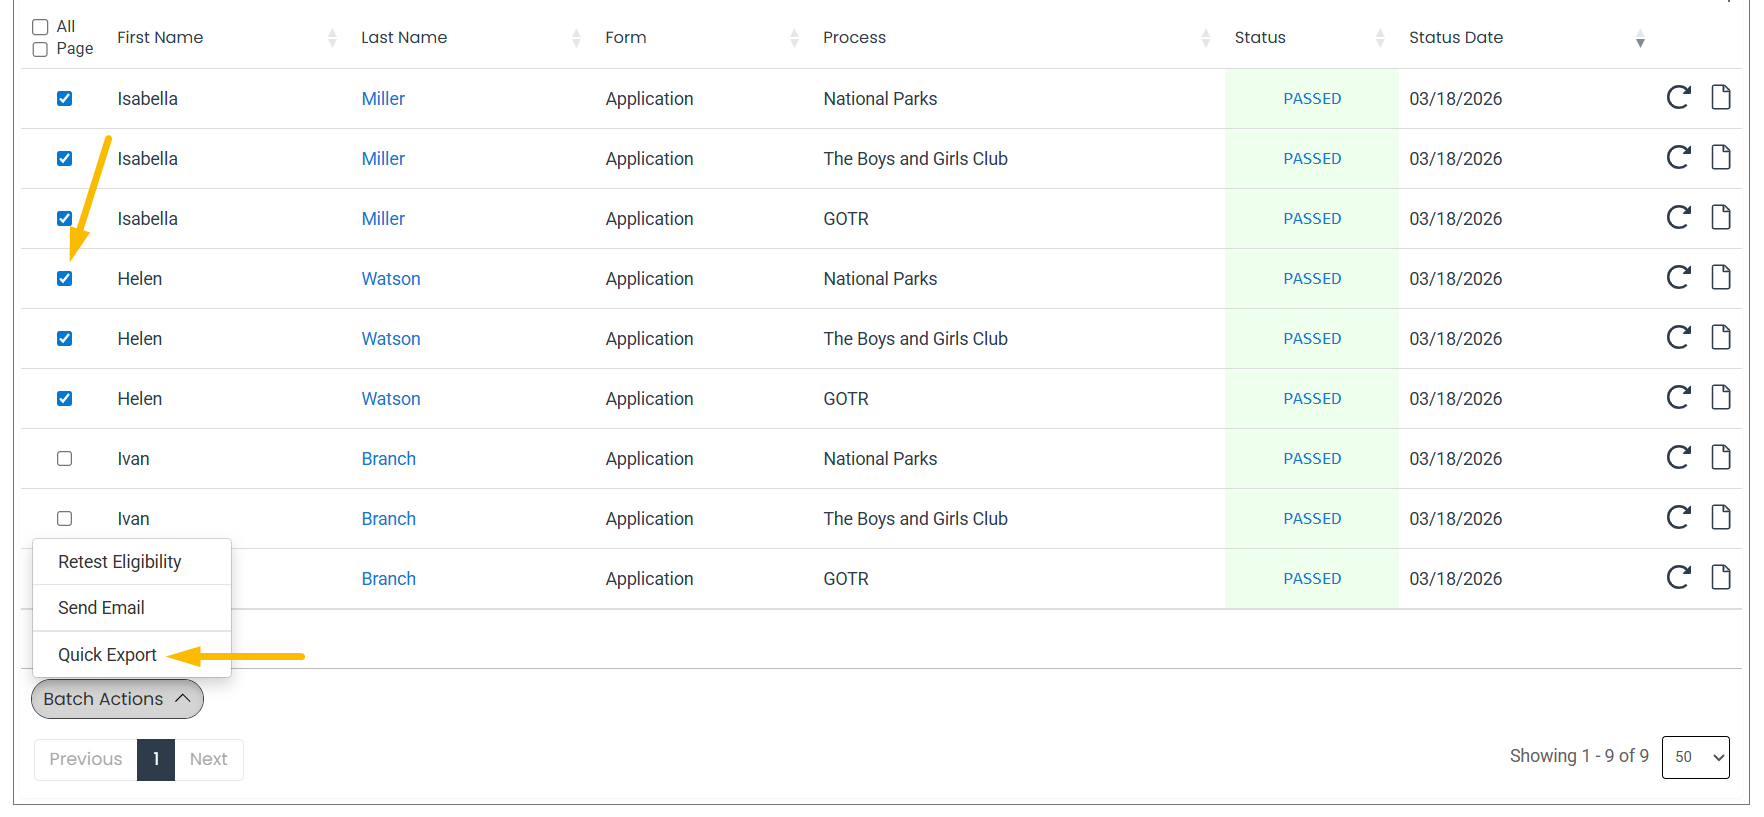Document icon for Isabella Miller GOTR row
Image resolution: width=1764 pixels, height=817 pixels.
(1720, 217)
